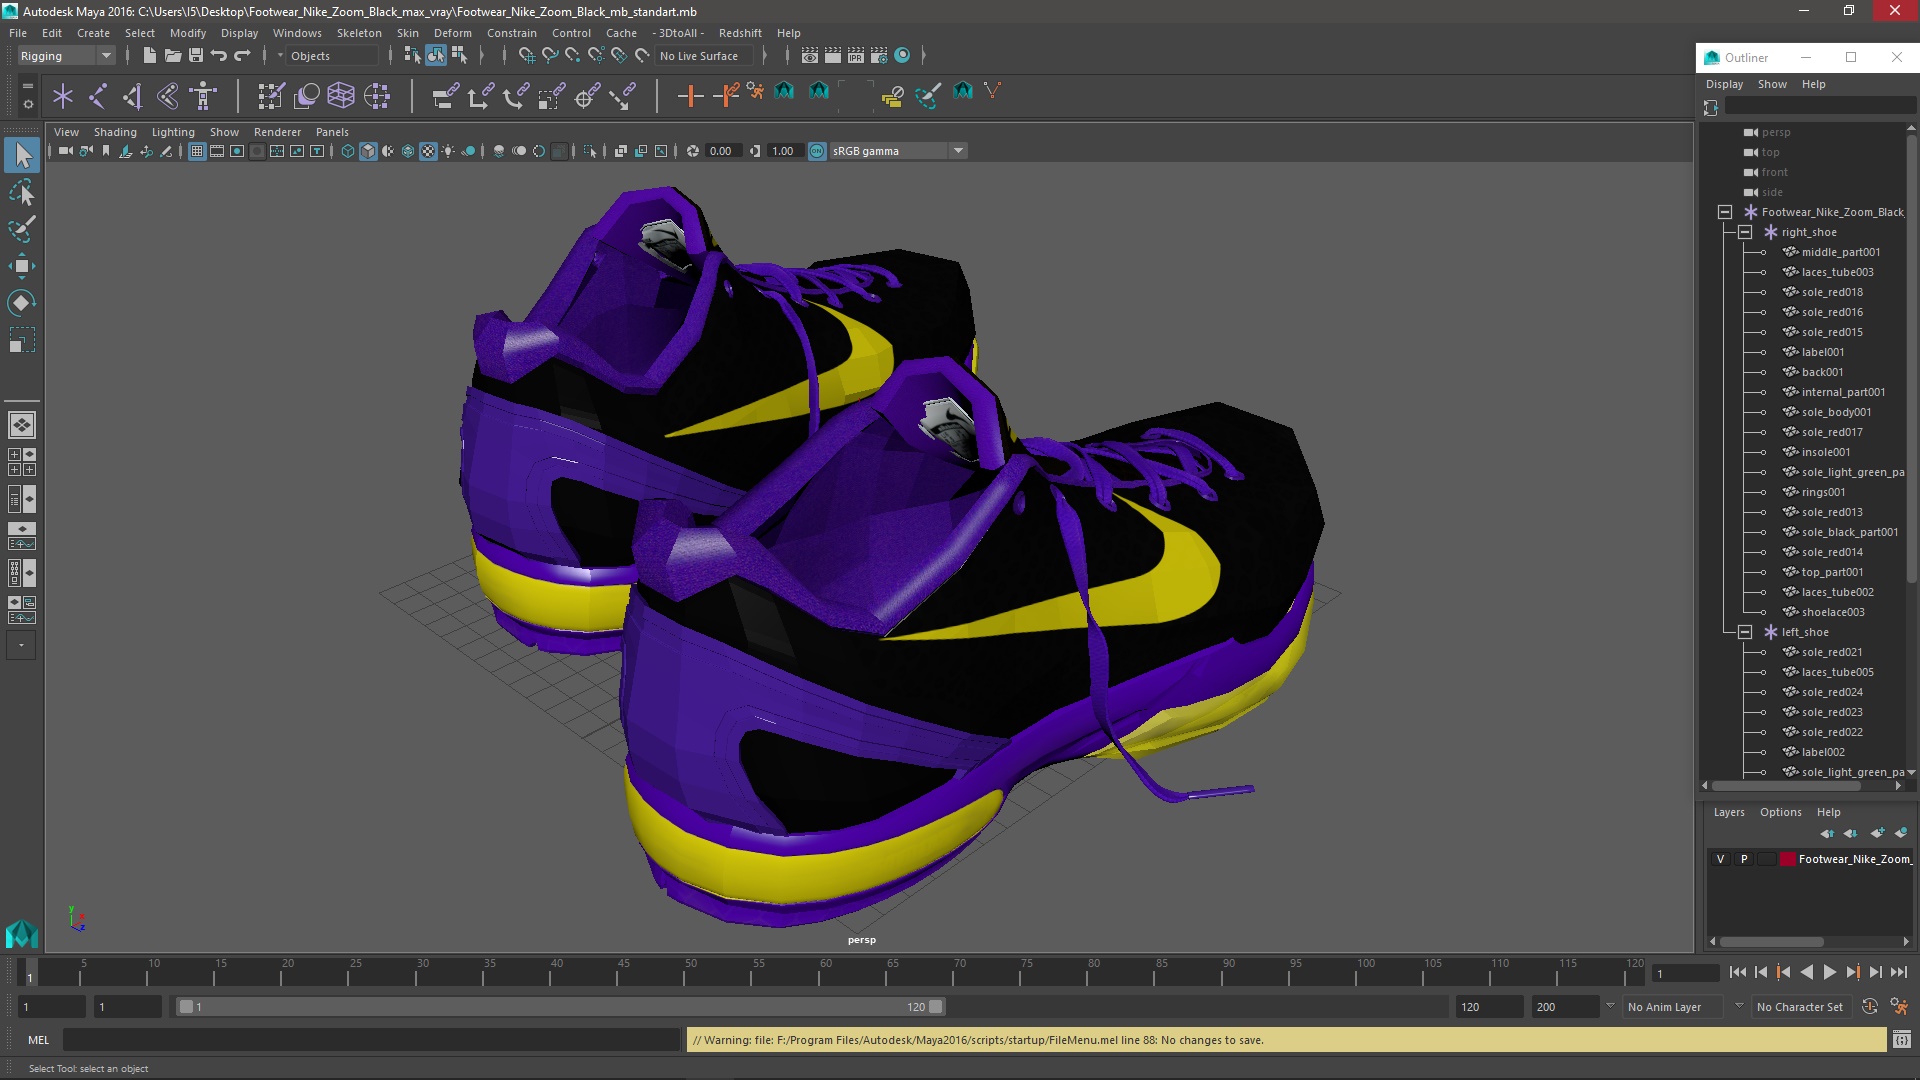
Task: Open the Outliner Show menu
Action: point(1772,84)
